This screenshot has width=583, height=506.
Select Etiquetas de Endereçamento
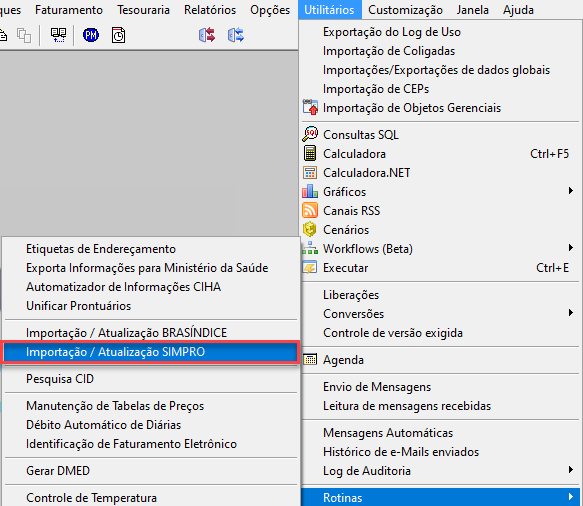pyautogui.click(x=151, y=249)
